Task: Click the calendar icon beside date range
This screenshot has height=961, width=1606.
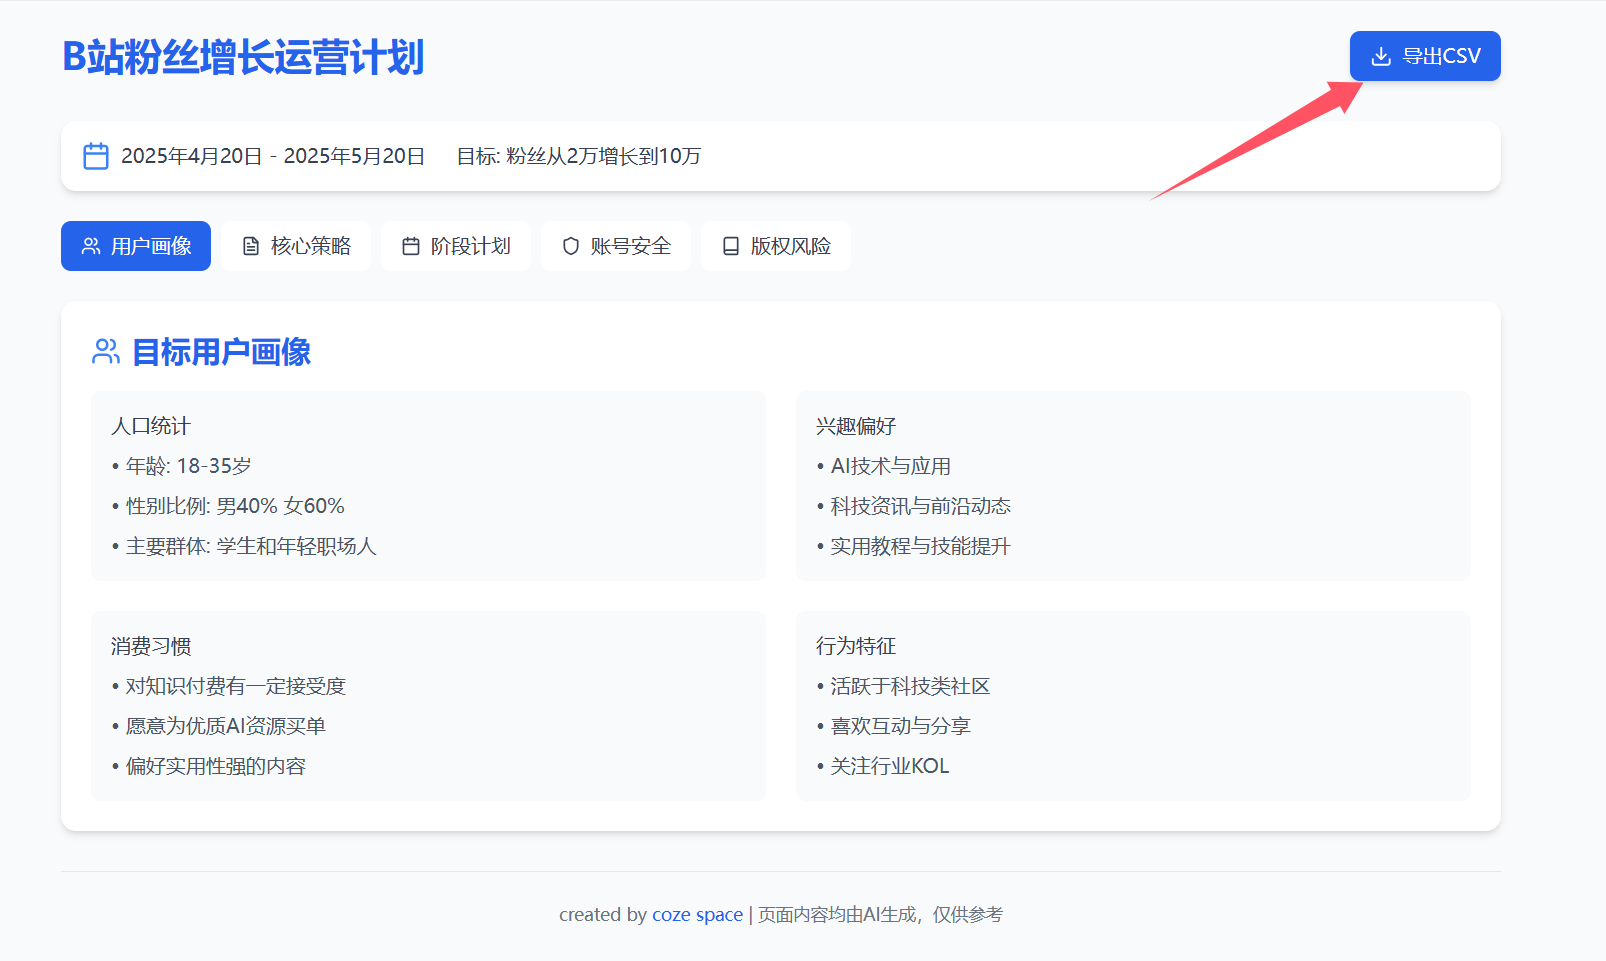Action: [x=96, y=156]
